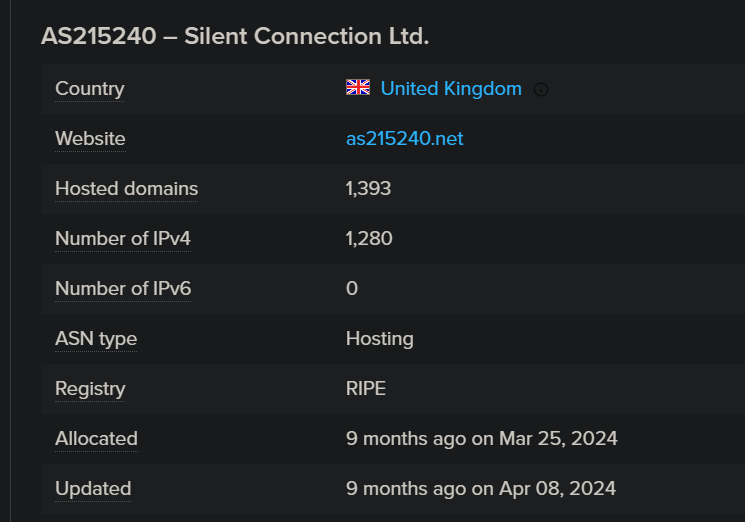Click the Country field label
This screenshot has height=522, width=745.
90,88
